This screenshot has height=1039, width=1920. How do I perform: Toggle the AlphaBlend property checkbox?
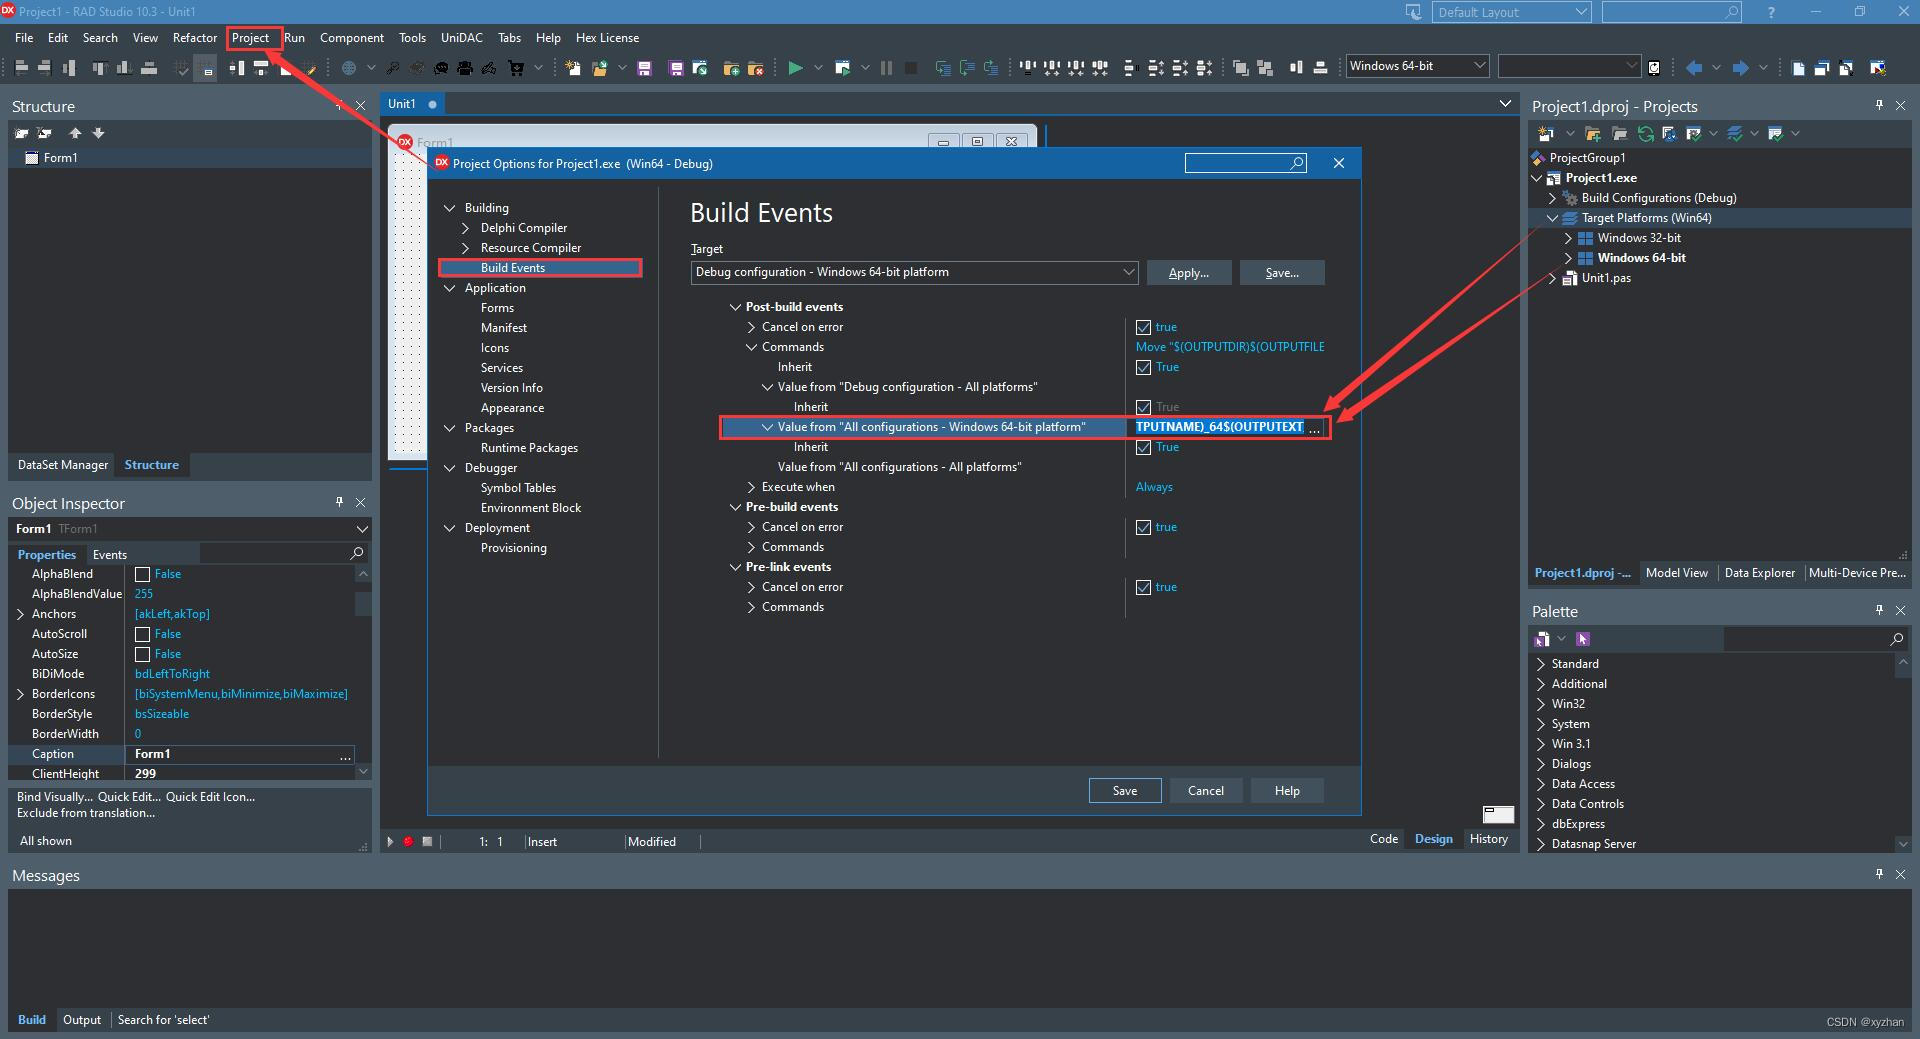point(142,574)
